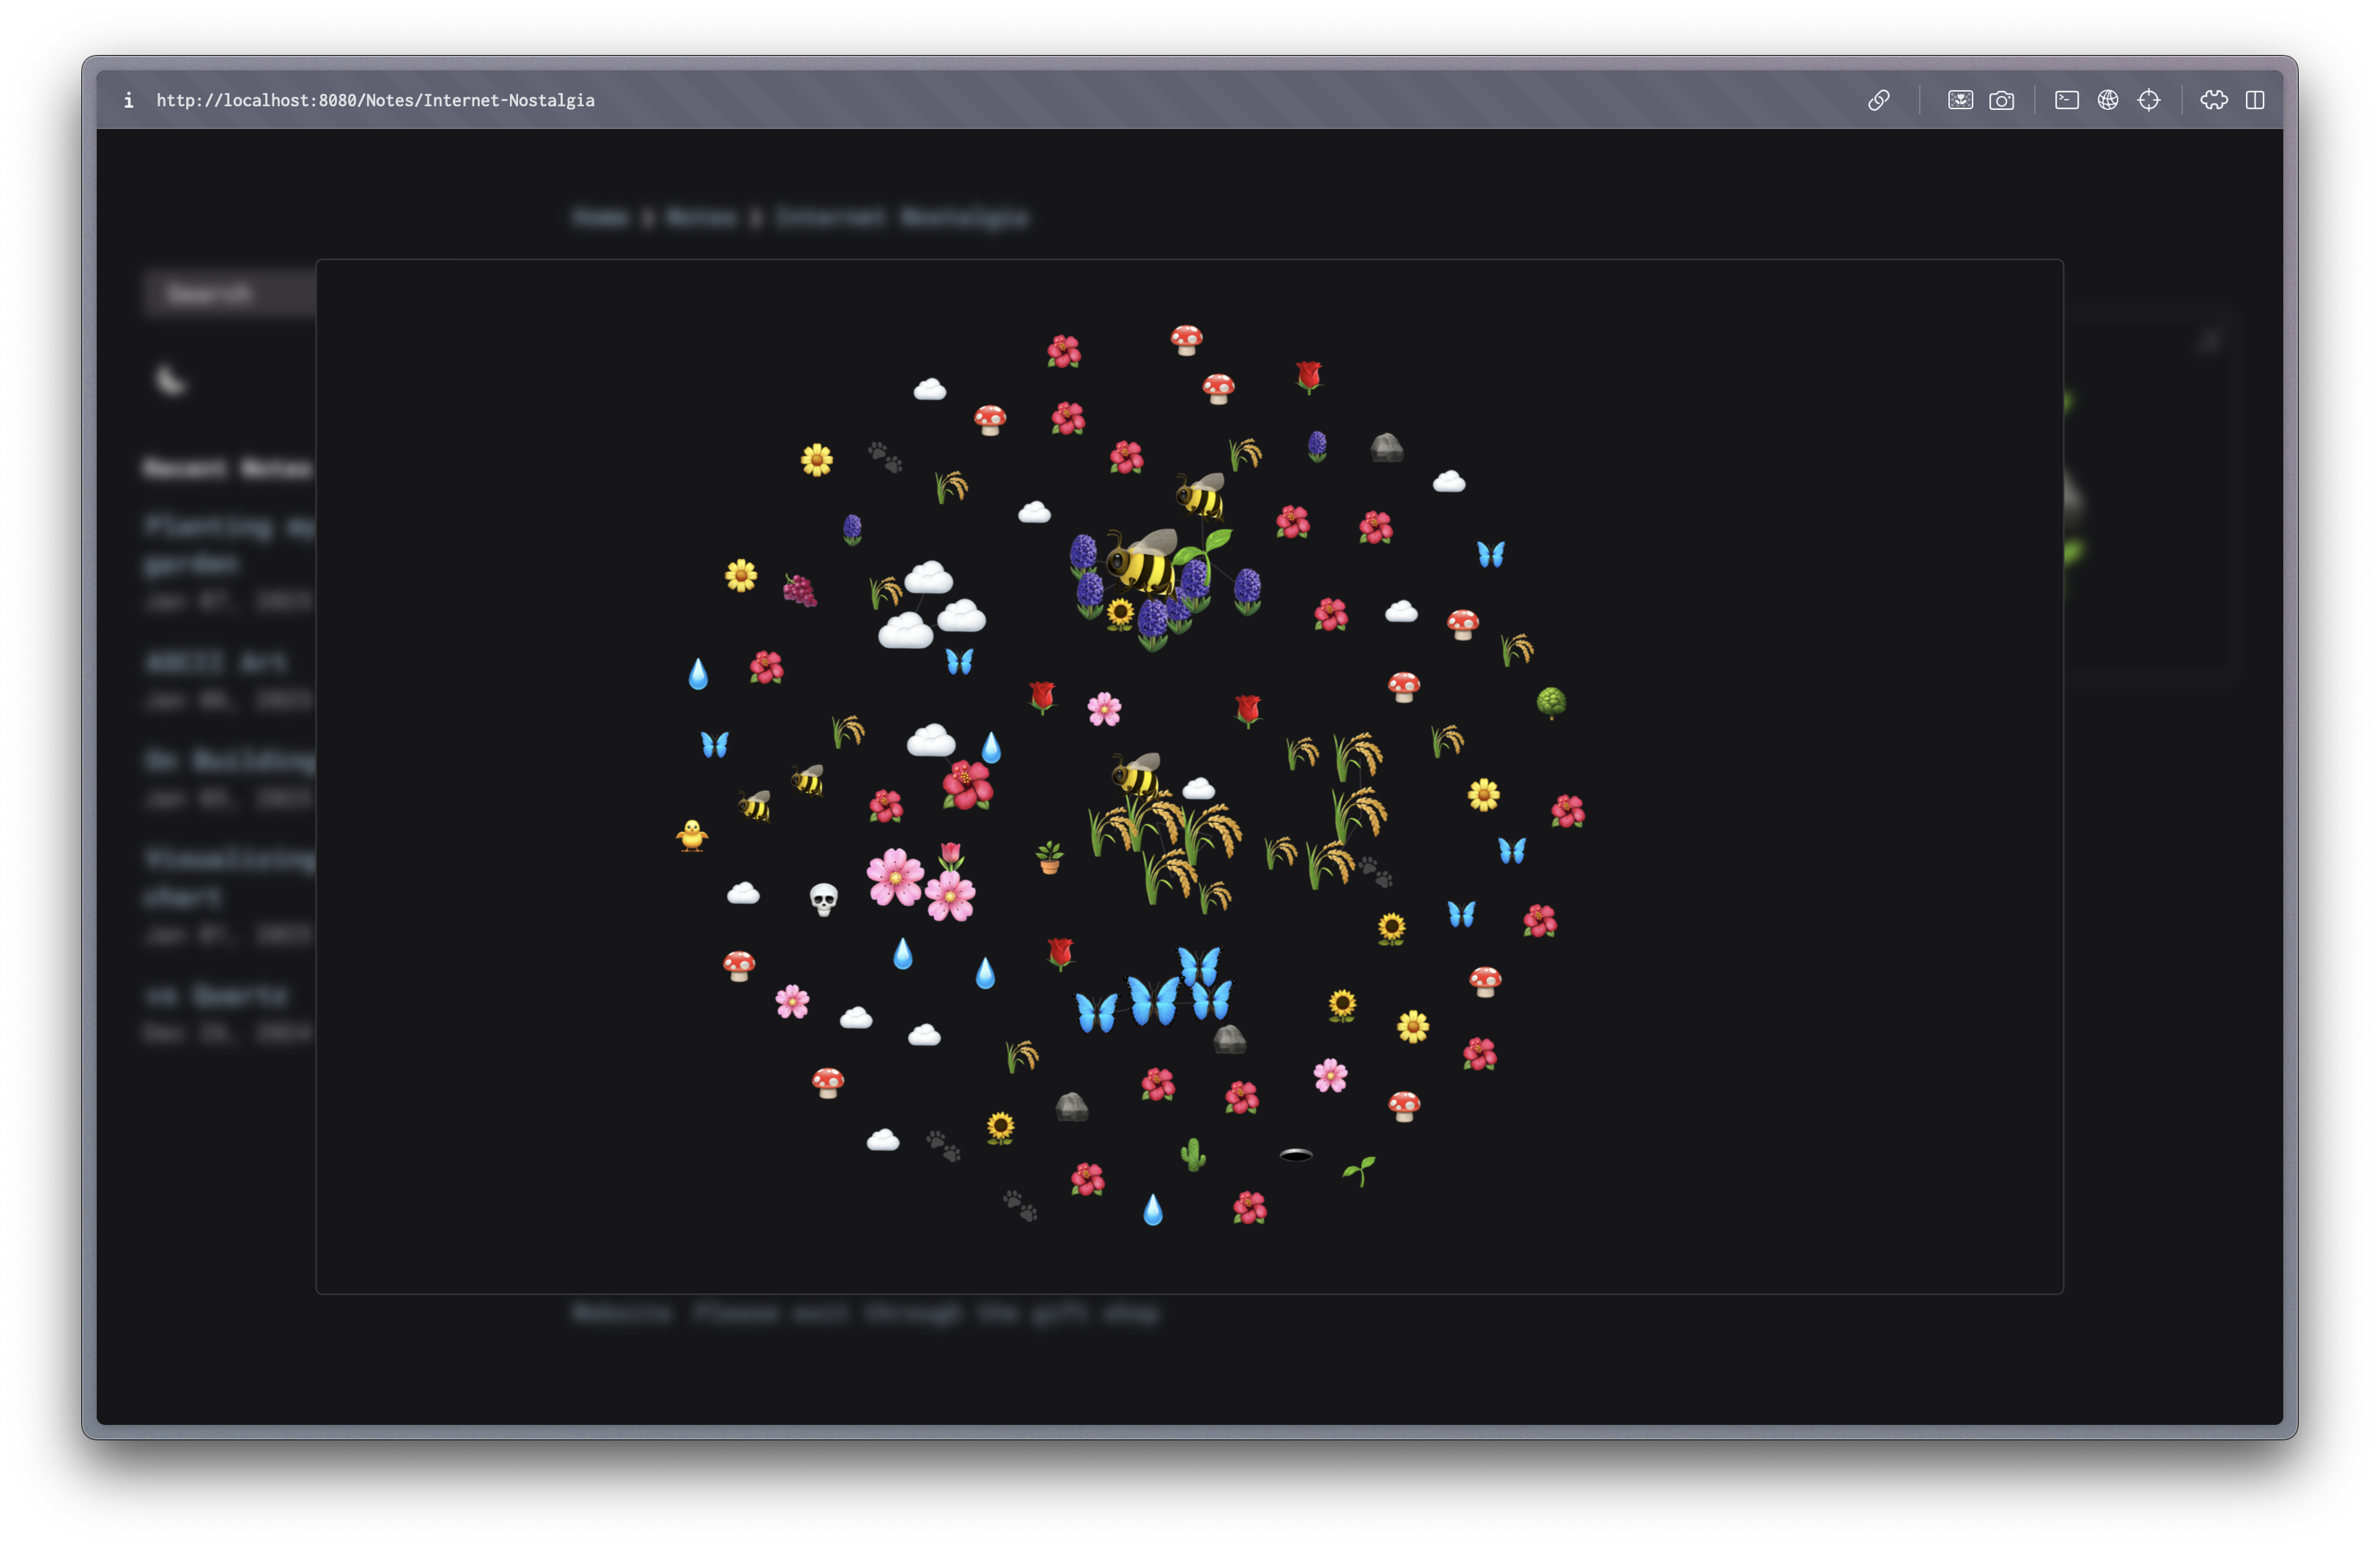Open the terminal console icon
This screenshot has height=1548, width=2380.
(x=2066, y=100)
